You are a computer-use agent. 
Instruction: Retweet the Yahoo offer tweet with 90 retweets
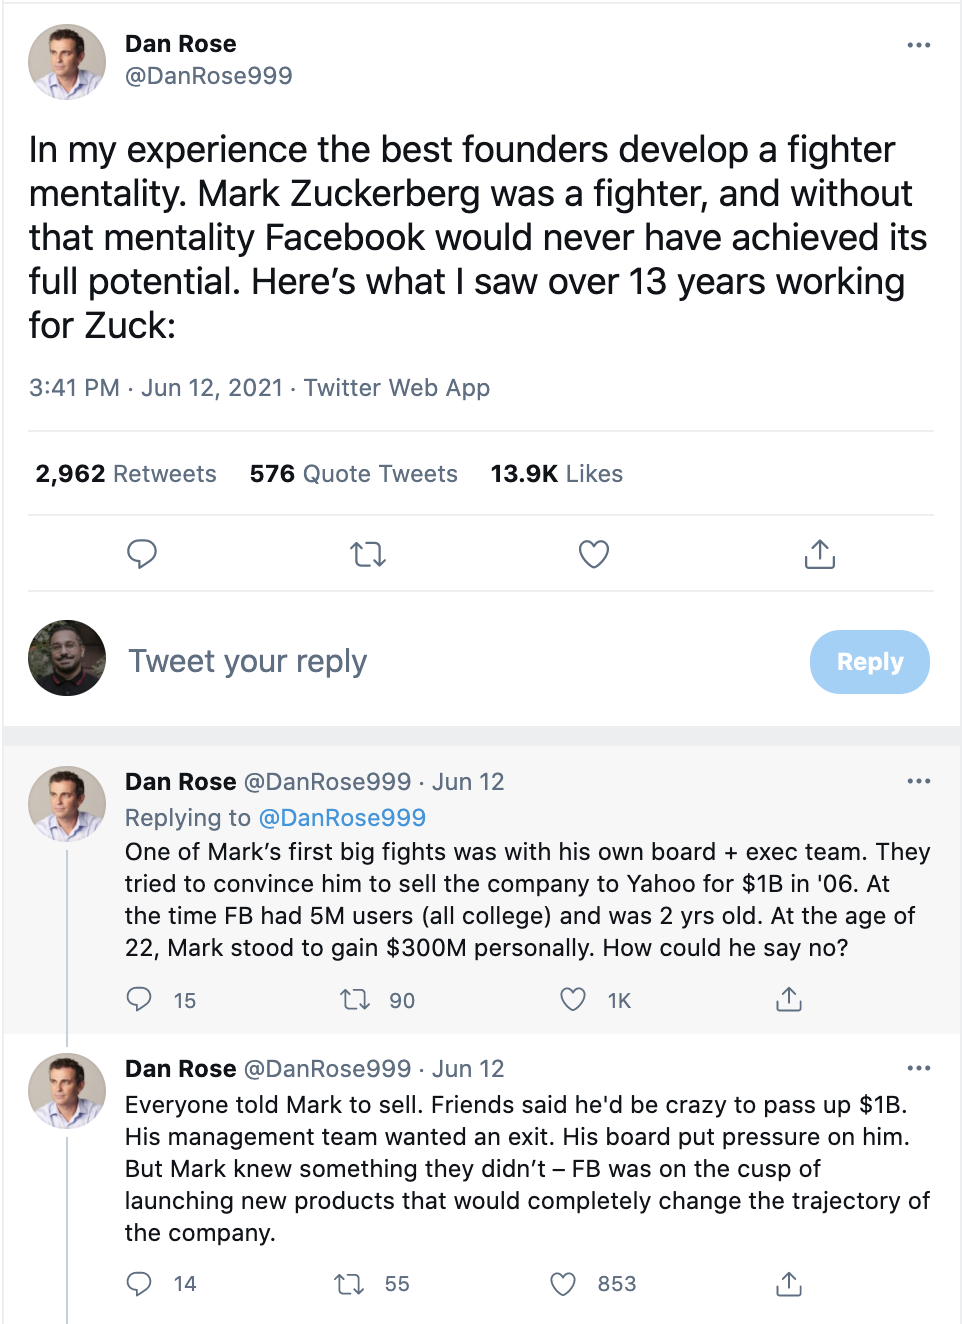(355, 999)
